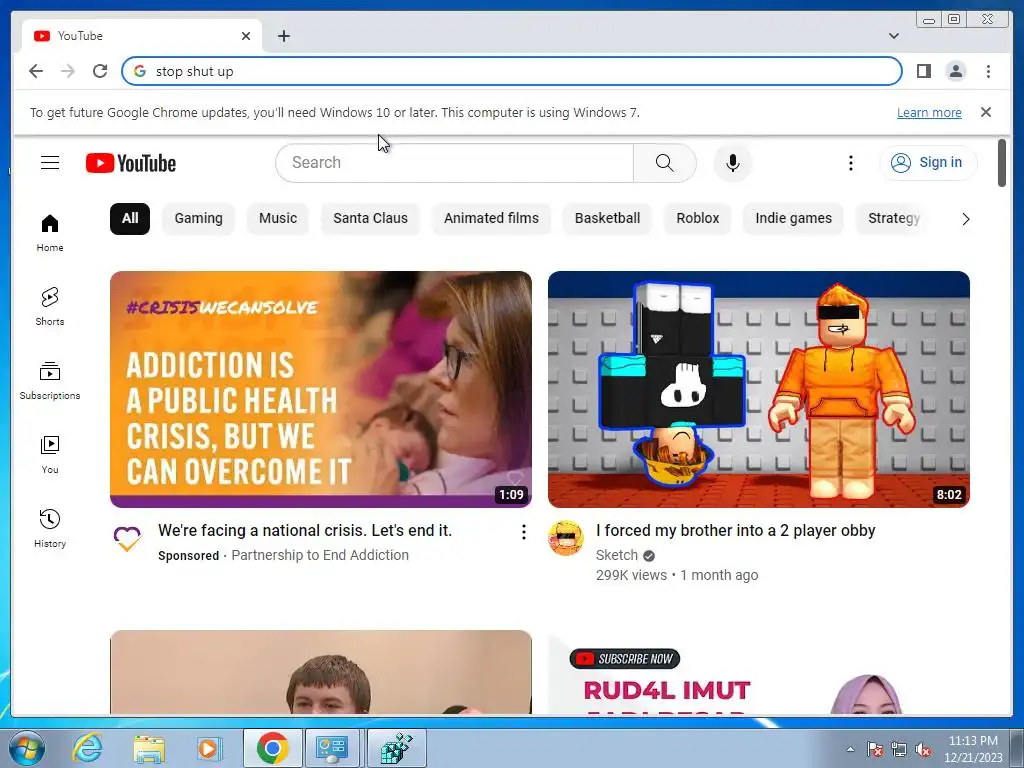Click Chrome back arrow

pyautogui.click(x=36, y=71)
